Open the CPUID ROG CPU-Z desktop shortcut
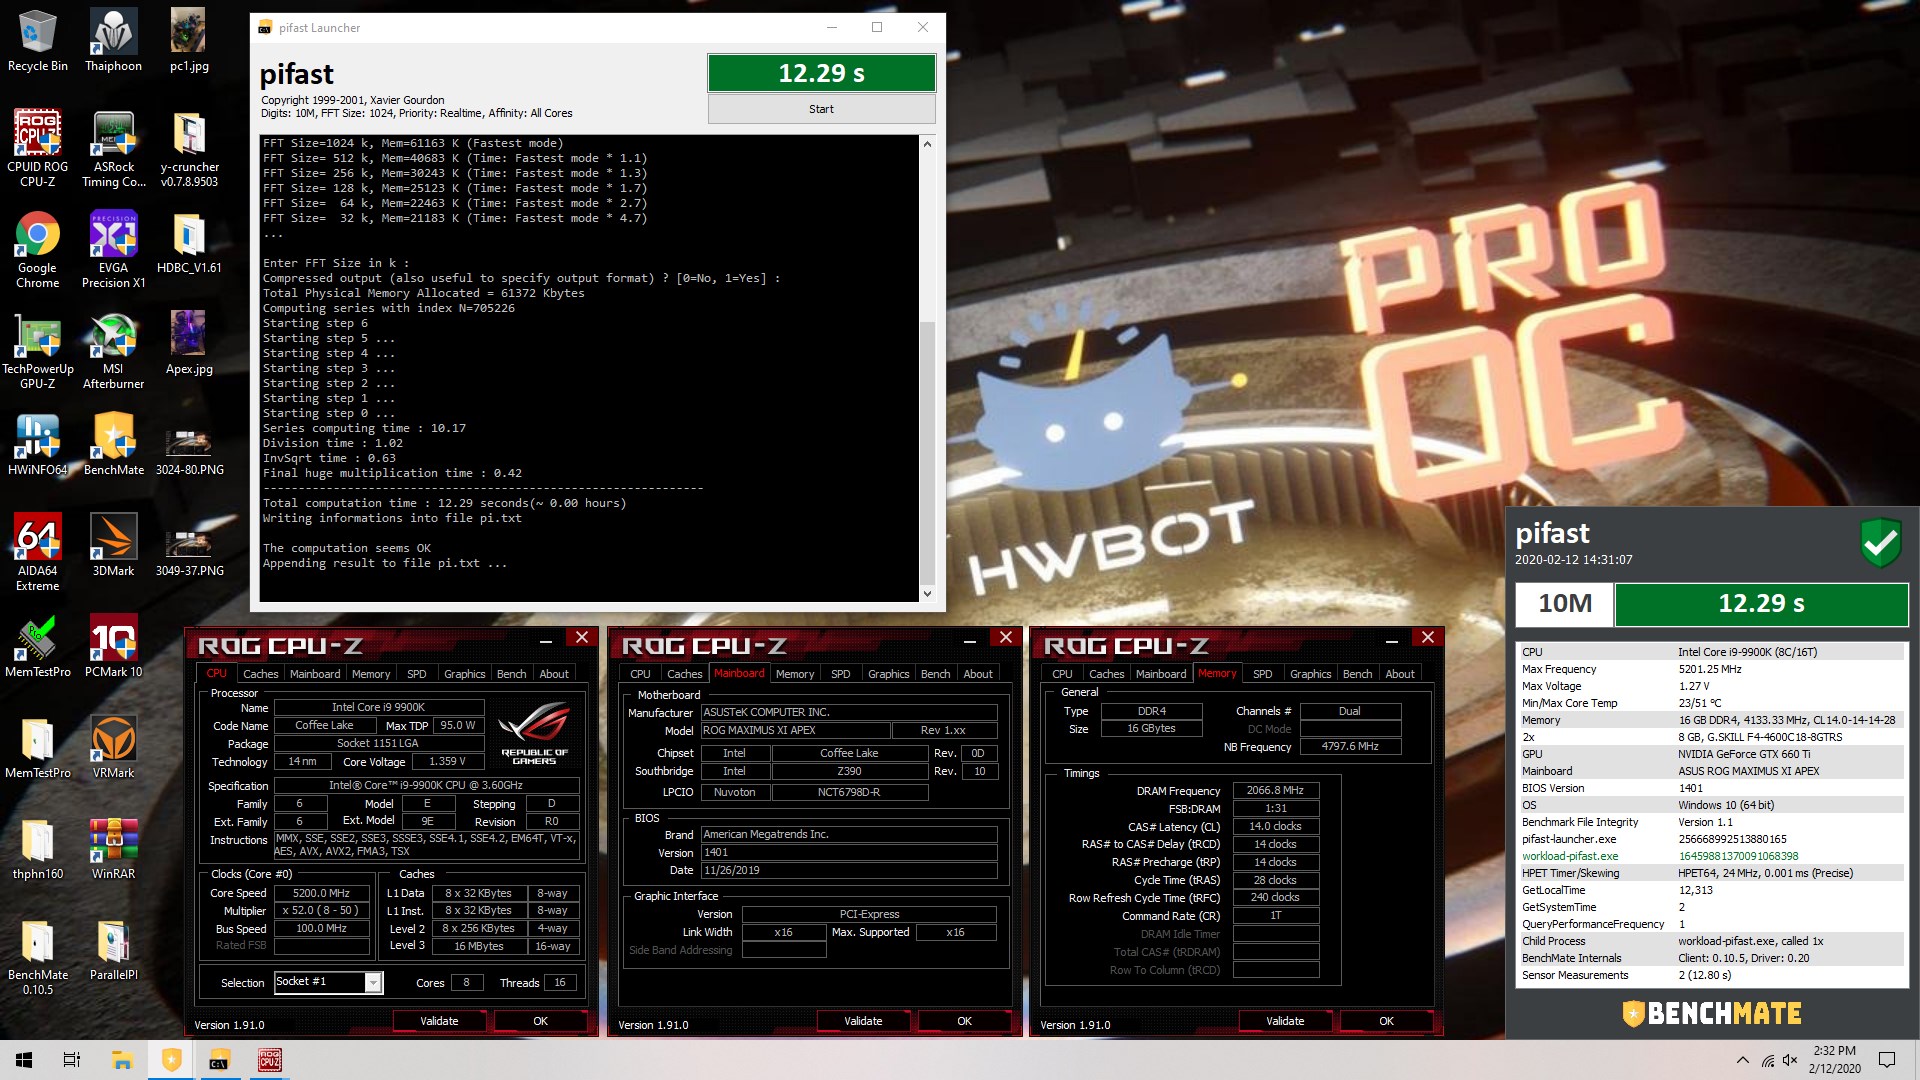Viewport: 1920px width, 1080px height. click(x=38, y=148)
